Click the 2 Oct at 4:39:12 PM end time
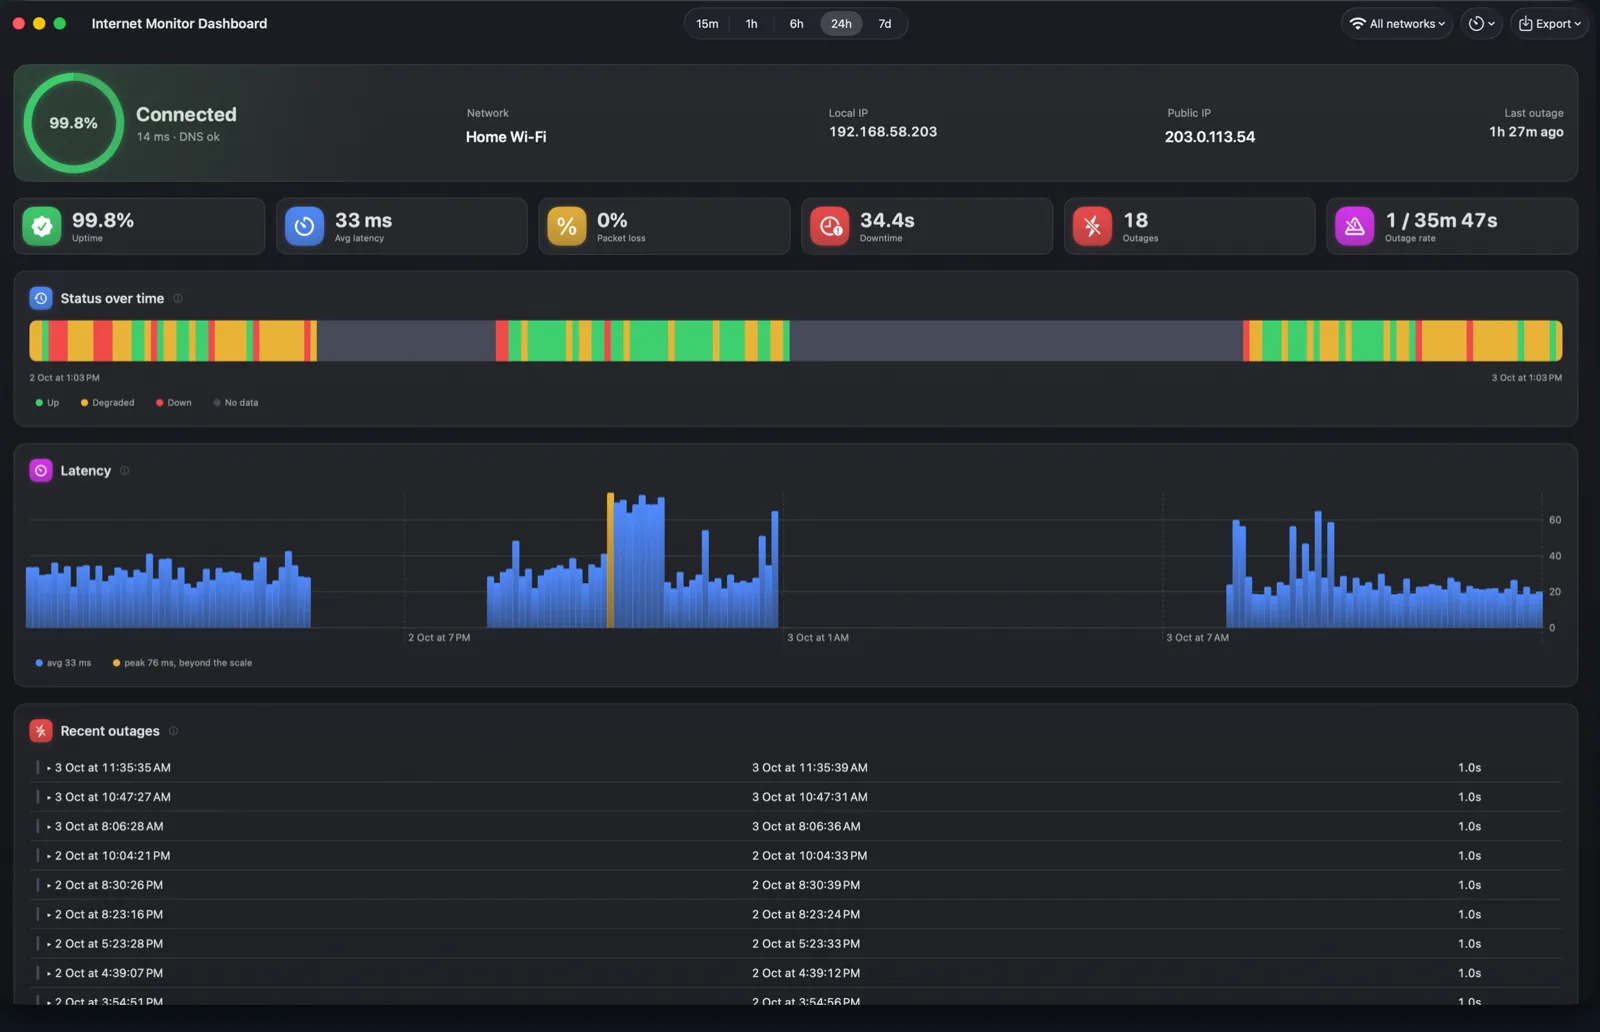Screen dimensions: 1600x1032 pyautogui.click(x=806, y=973)
